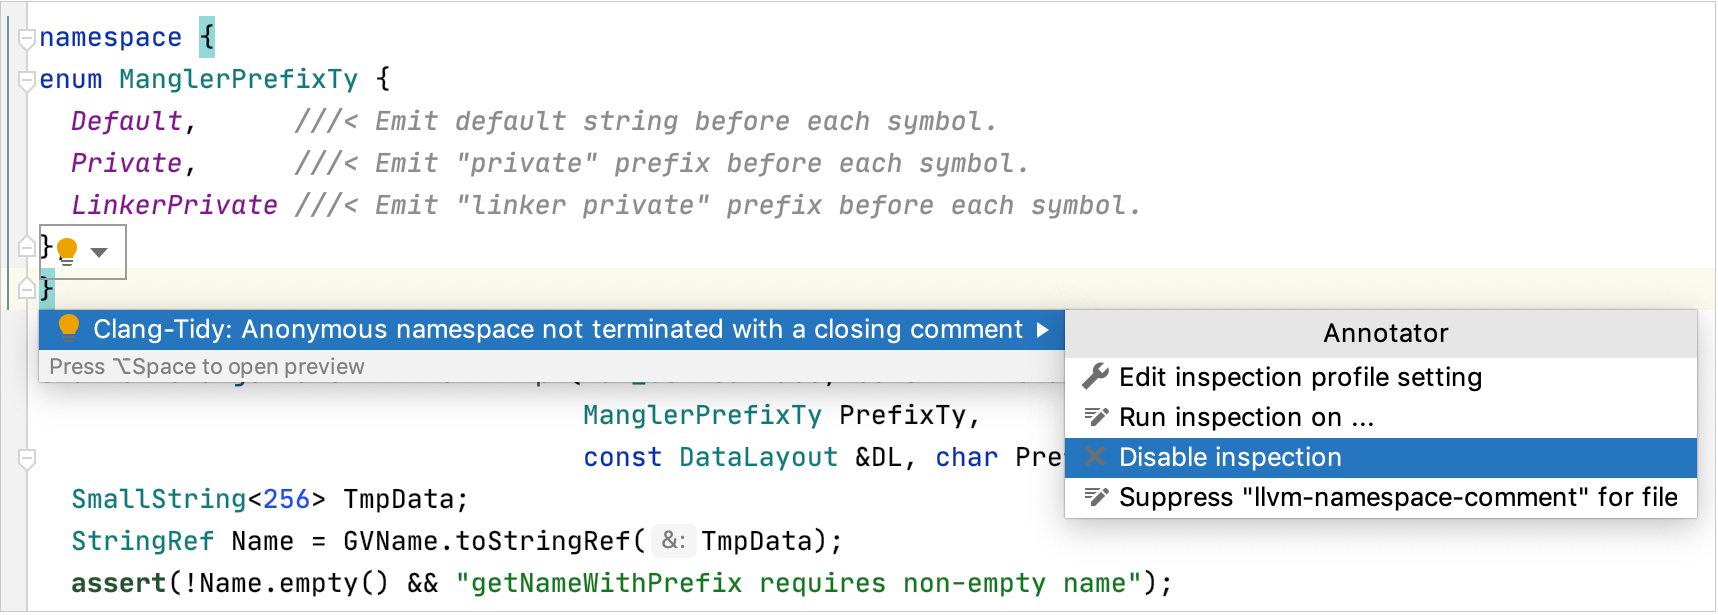Expand the Clang-Tidy message via its arrow

tap(1043, 329)
